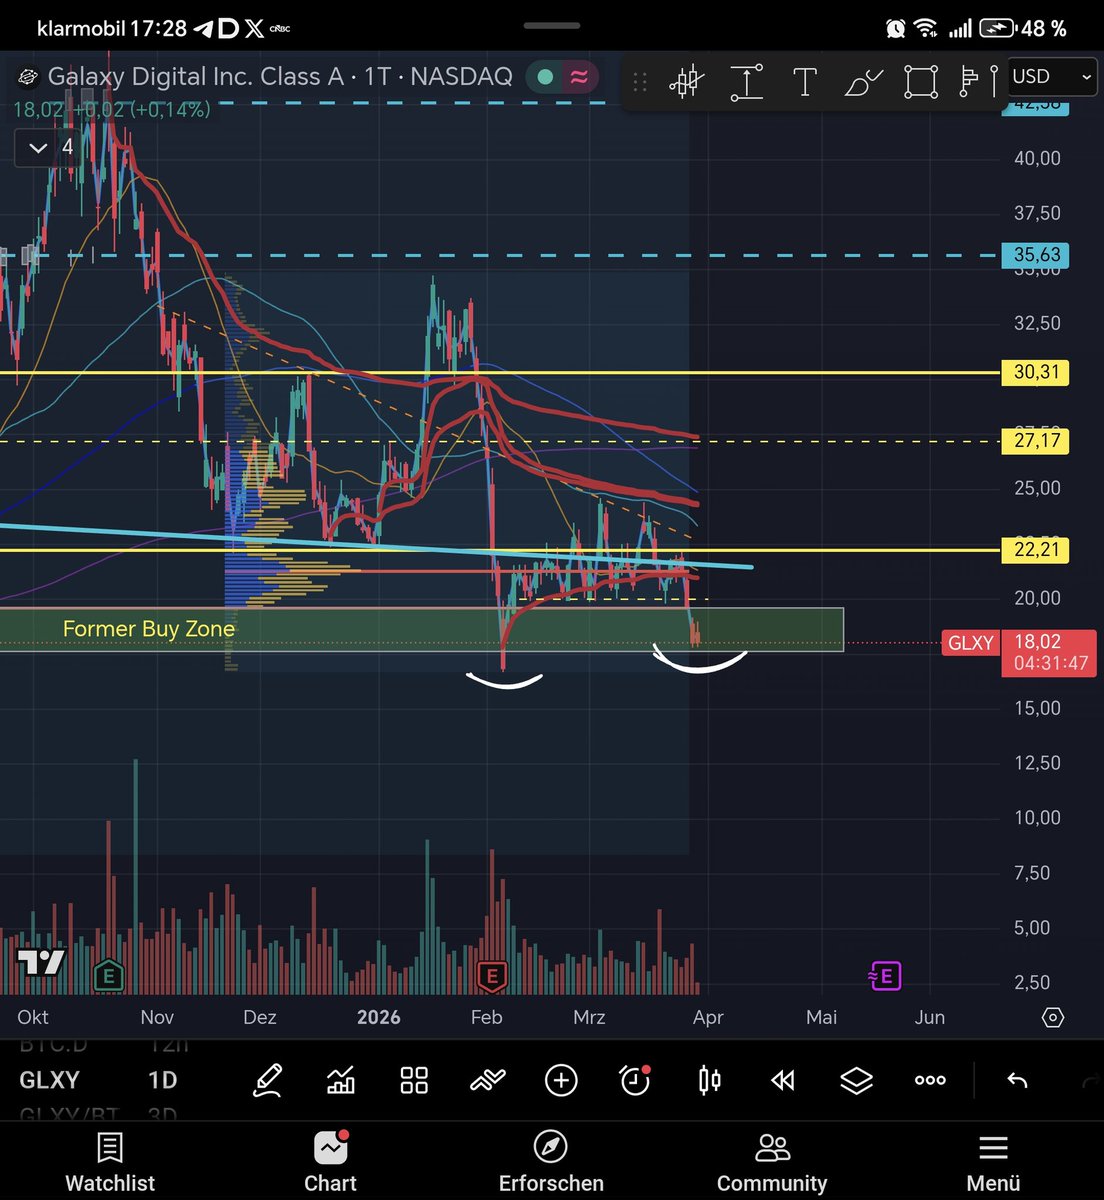Switch to the Watchlist tab
The width and height of the screenshot is (1104, 1200).
coord(110,1163)
